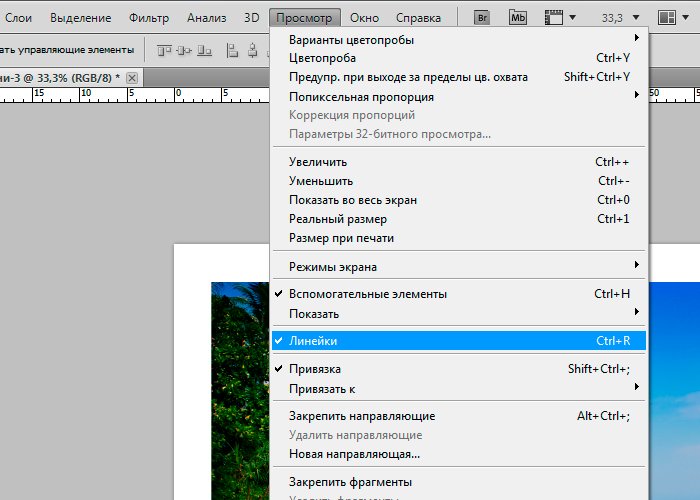This screenshot has height=500, width=700.
Task: Open the 33,3 zoom level dropdown
Action: (x=611, y=18)
